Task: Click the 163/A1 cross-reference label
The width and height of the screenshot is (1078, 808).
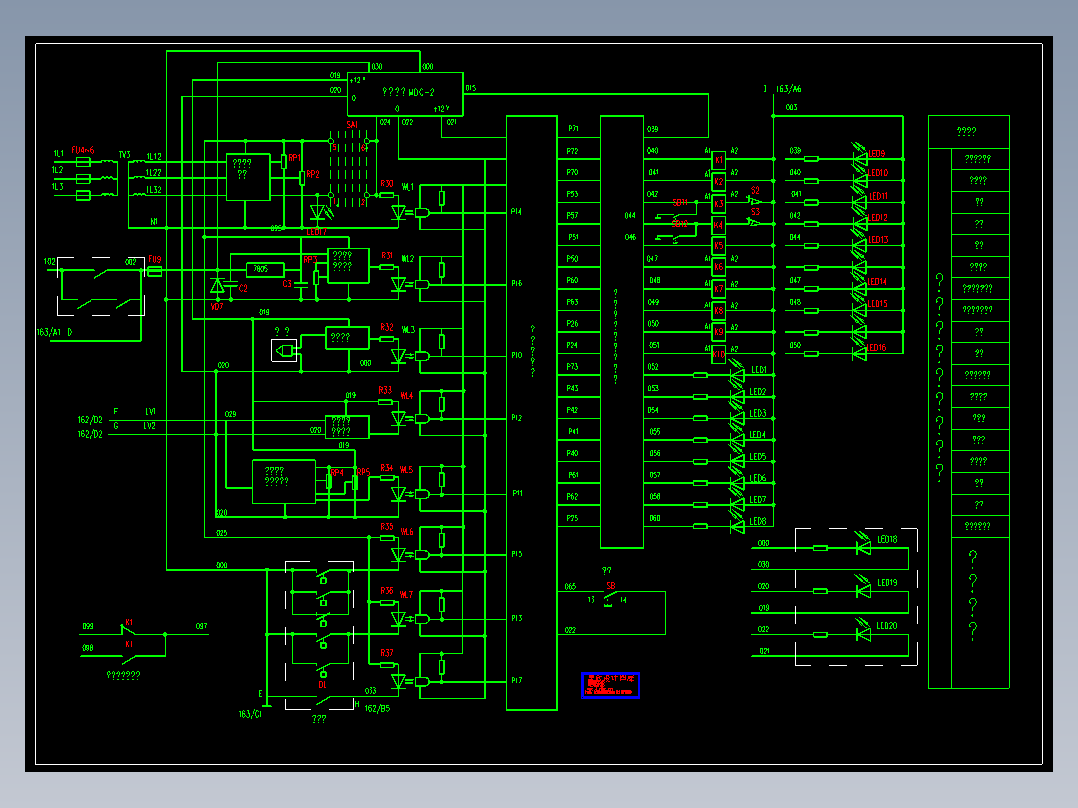Action: (x=49, y=332)
